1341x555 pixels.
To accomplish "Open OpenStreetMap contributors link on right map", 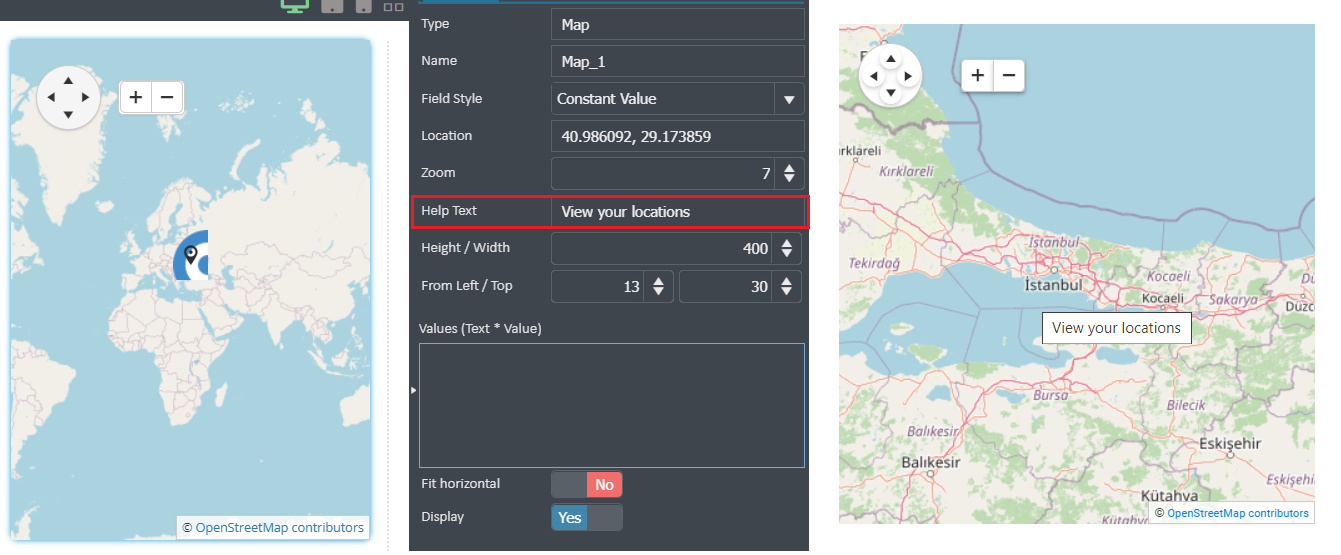I will pos(1238,513).
